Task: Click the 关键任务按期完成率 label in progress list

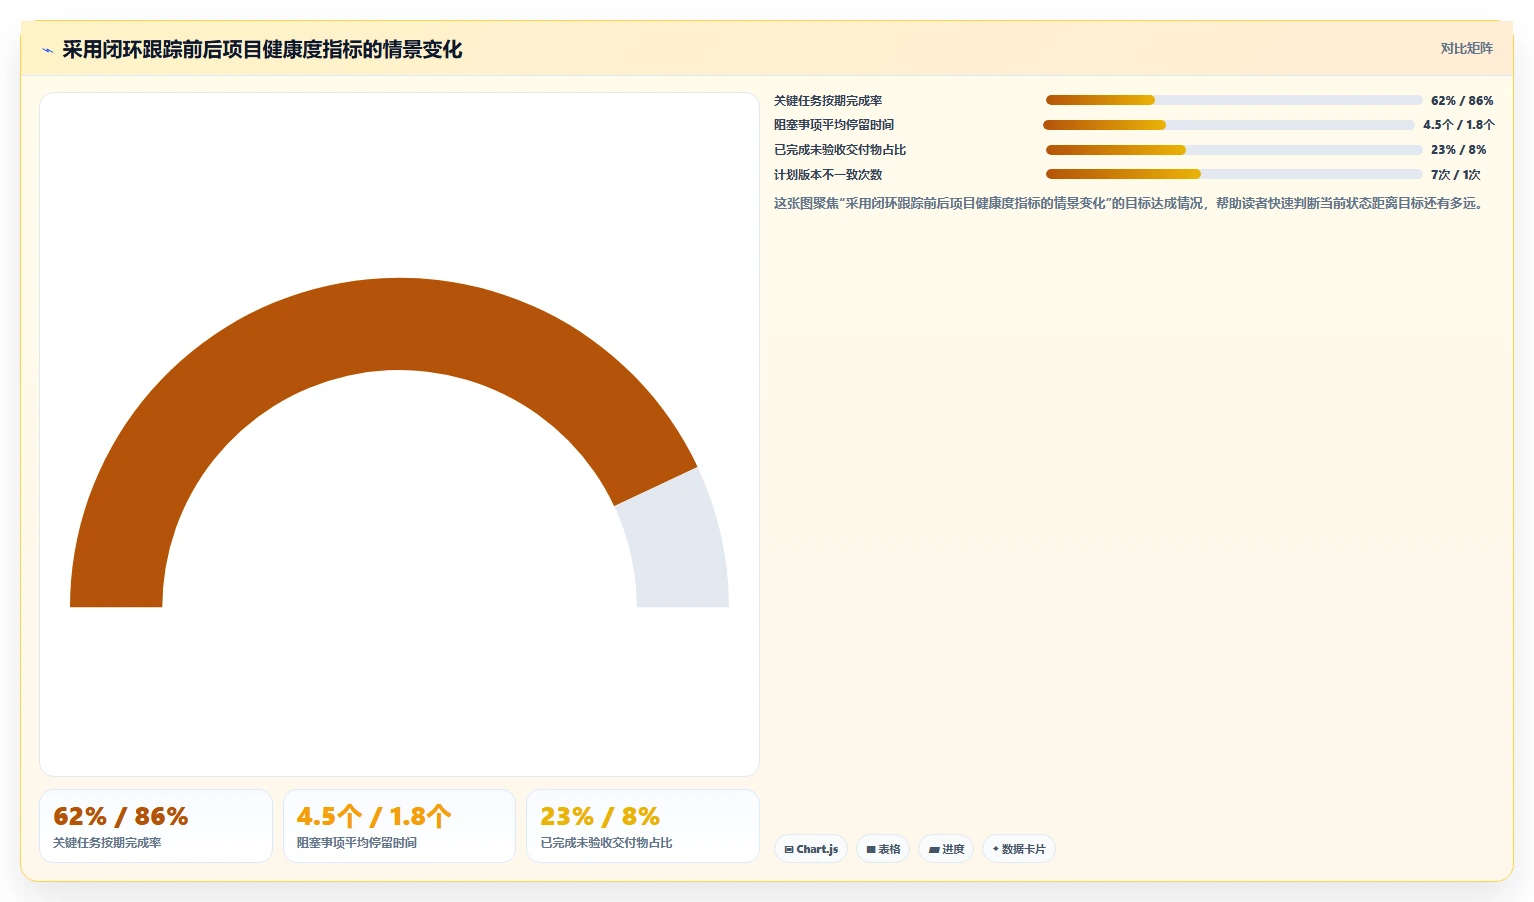Action: click(828, 101)
